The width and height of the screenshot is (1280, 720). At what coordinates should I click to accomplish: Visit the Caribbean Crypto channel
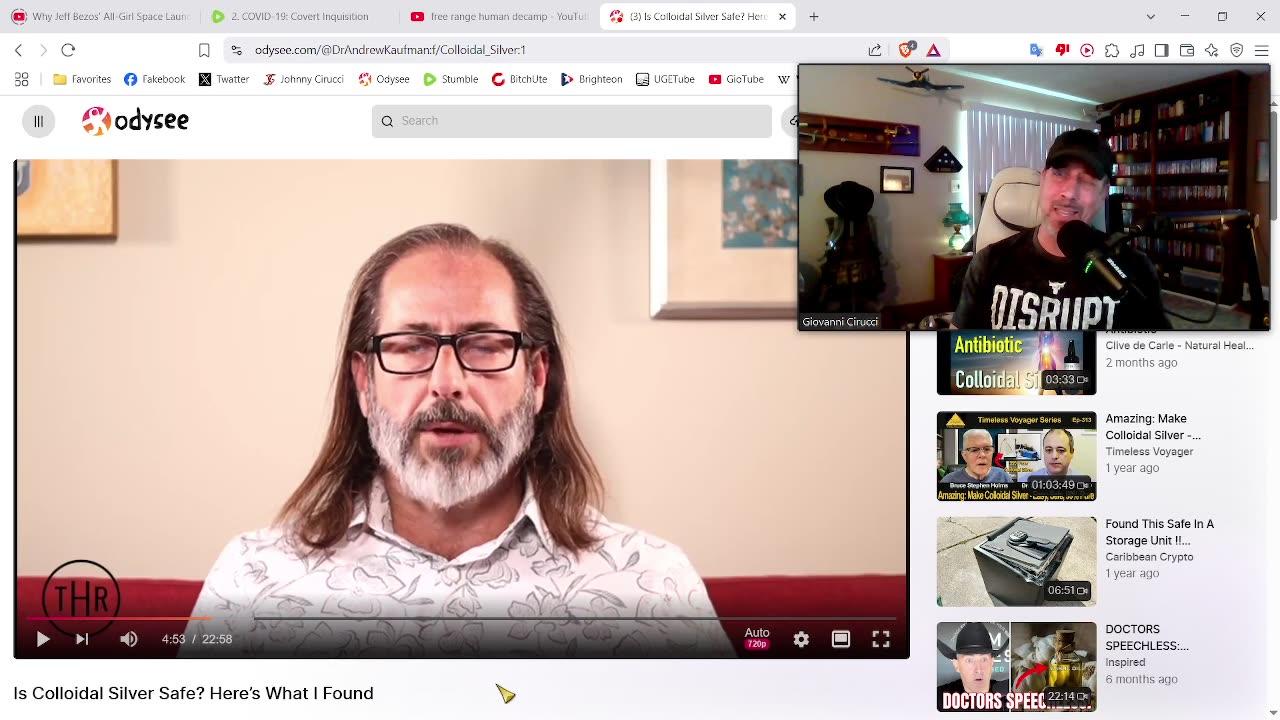tap(1149, 557)
